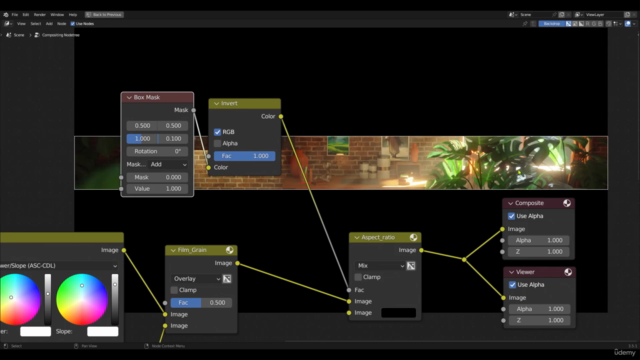640x360 pixels.
Task: Click the Composite node preview sphere icon
Action: [x=567, y=203]
